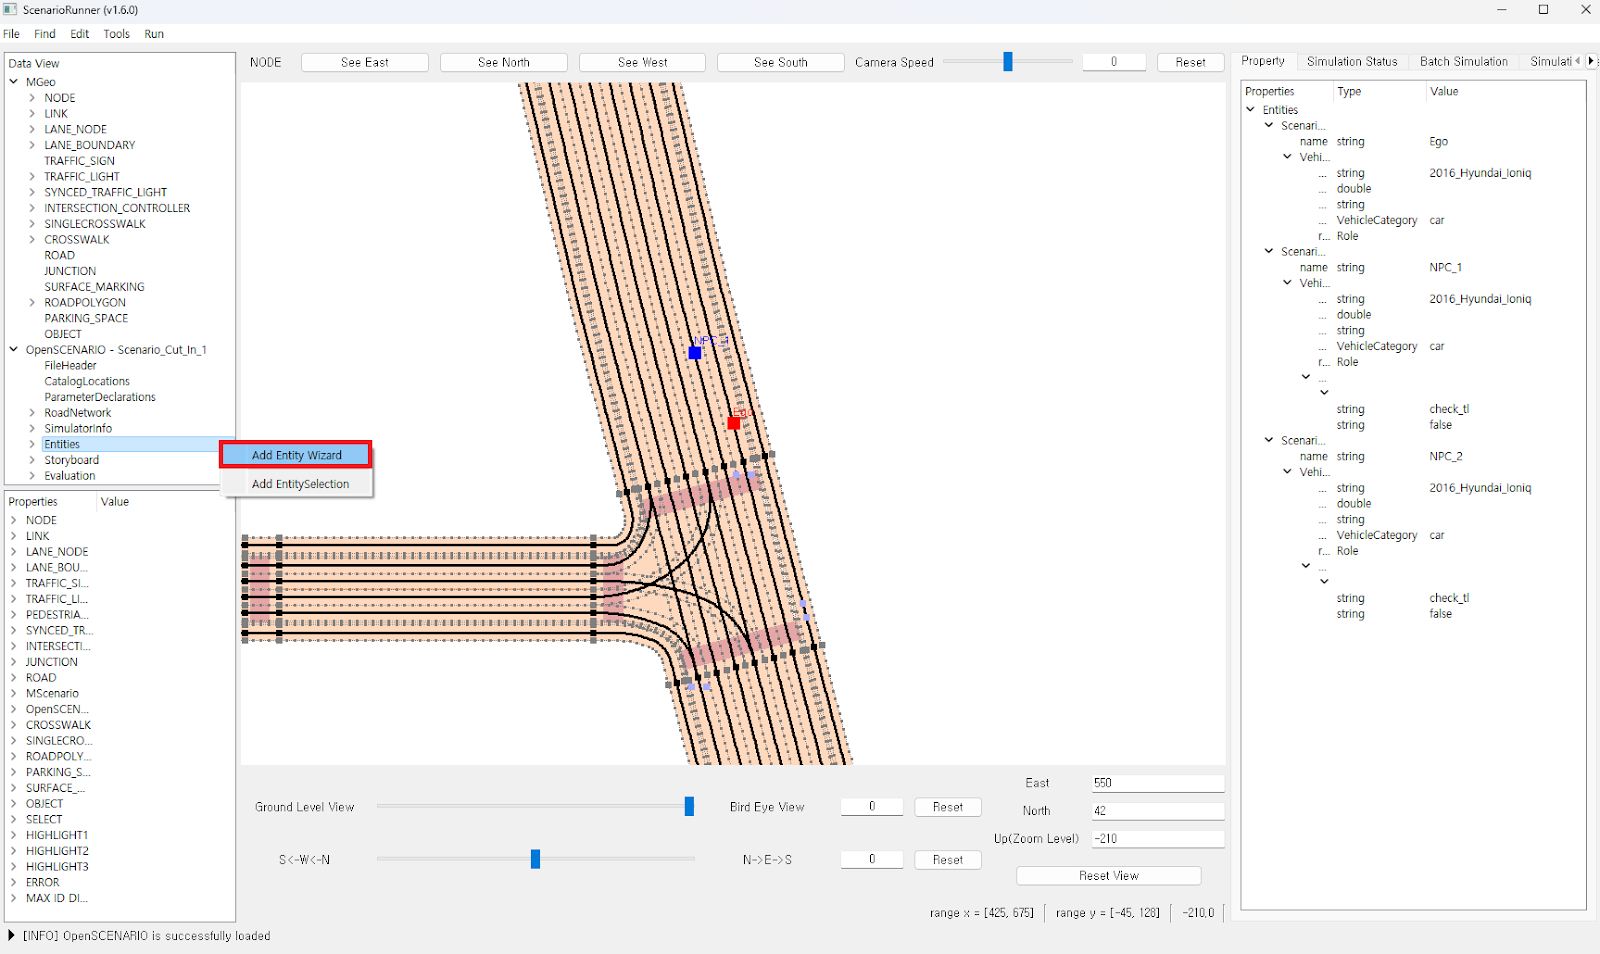
Task: Collapse the OpenSCENARIO Scenario_Cut_In_1 node
Action: pos(14,350)
